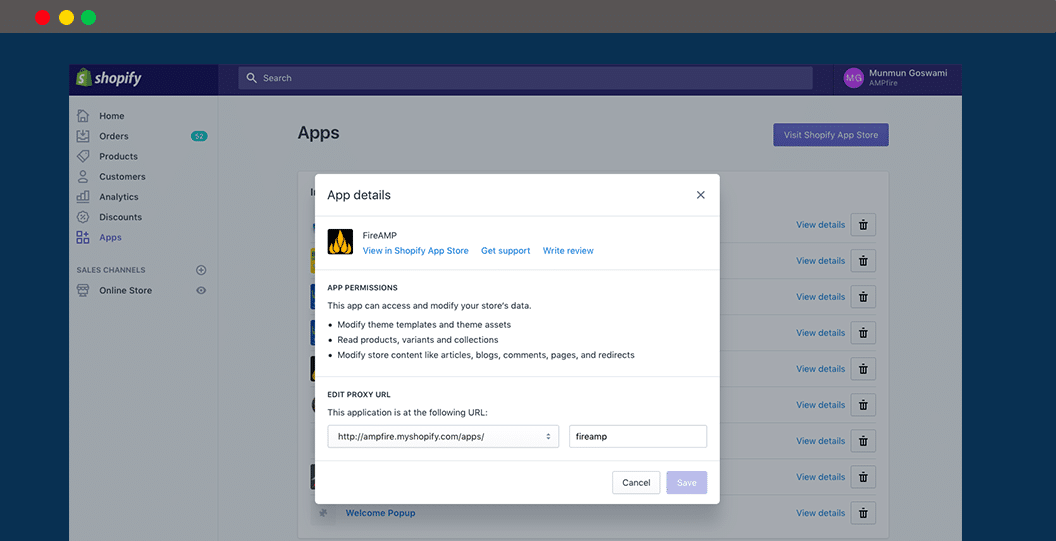Click the Products tag icon

point(83,156)
